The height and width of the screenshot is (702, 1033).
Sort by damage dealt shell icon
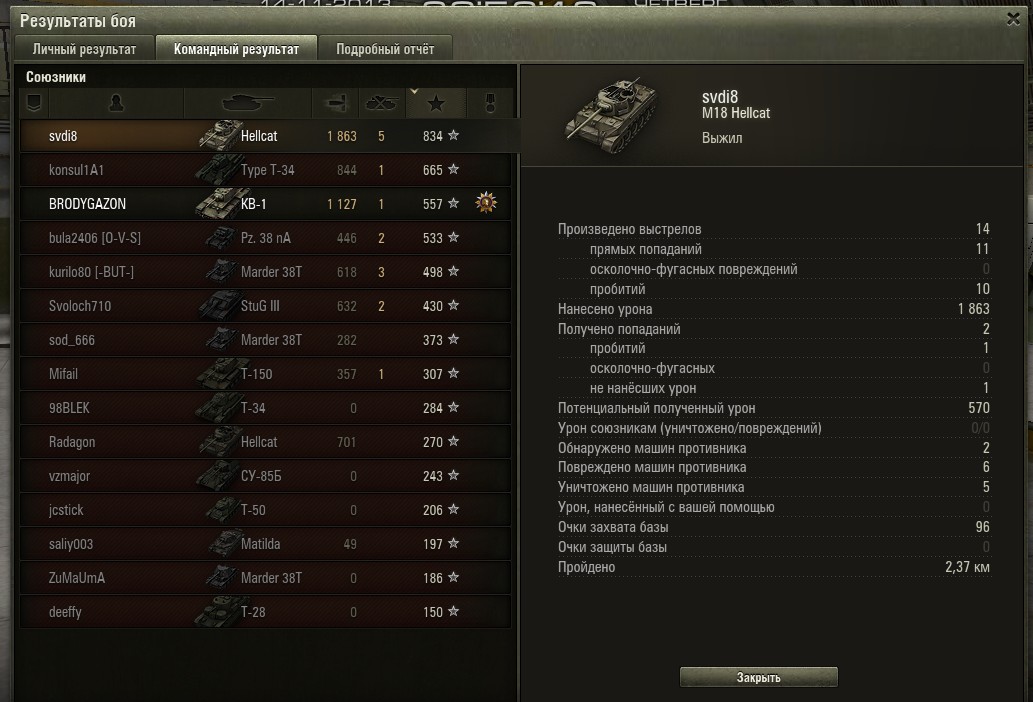(x=335, y=103)
